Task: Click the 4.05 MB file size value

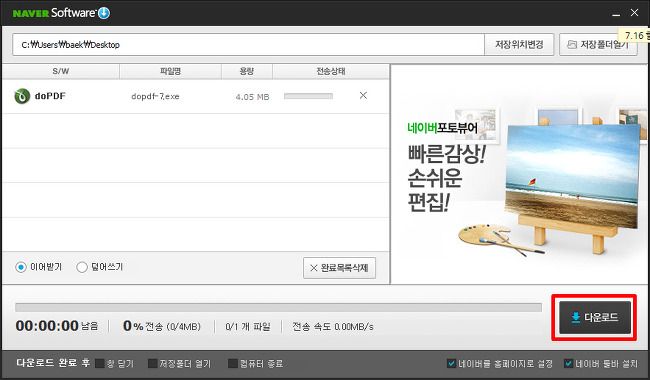Action: click(x=252, y=97)
